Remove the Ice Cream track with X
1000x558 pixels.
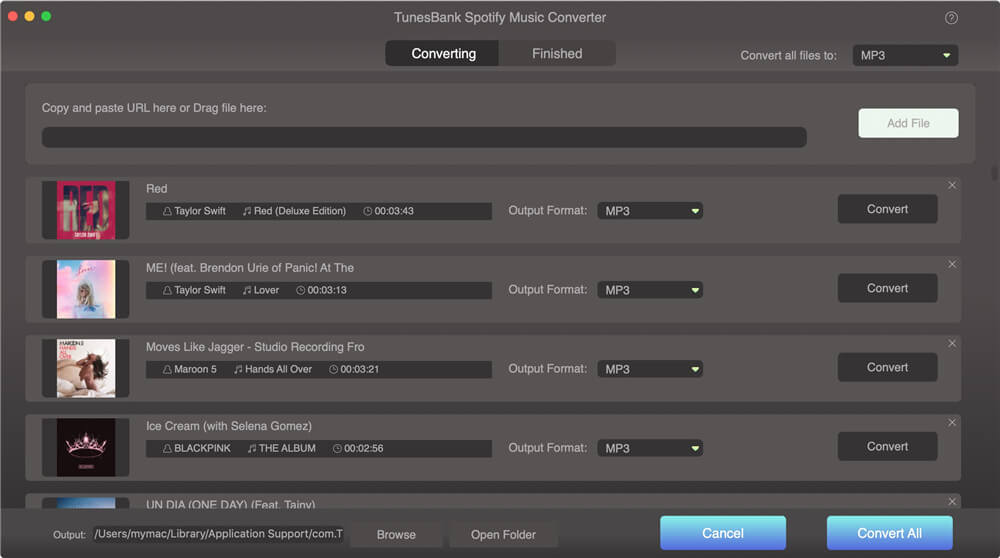[952, 422]
